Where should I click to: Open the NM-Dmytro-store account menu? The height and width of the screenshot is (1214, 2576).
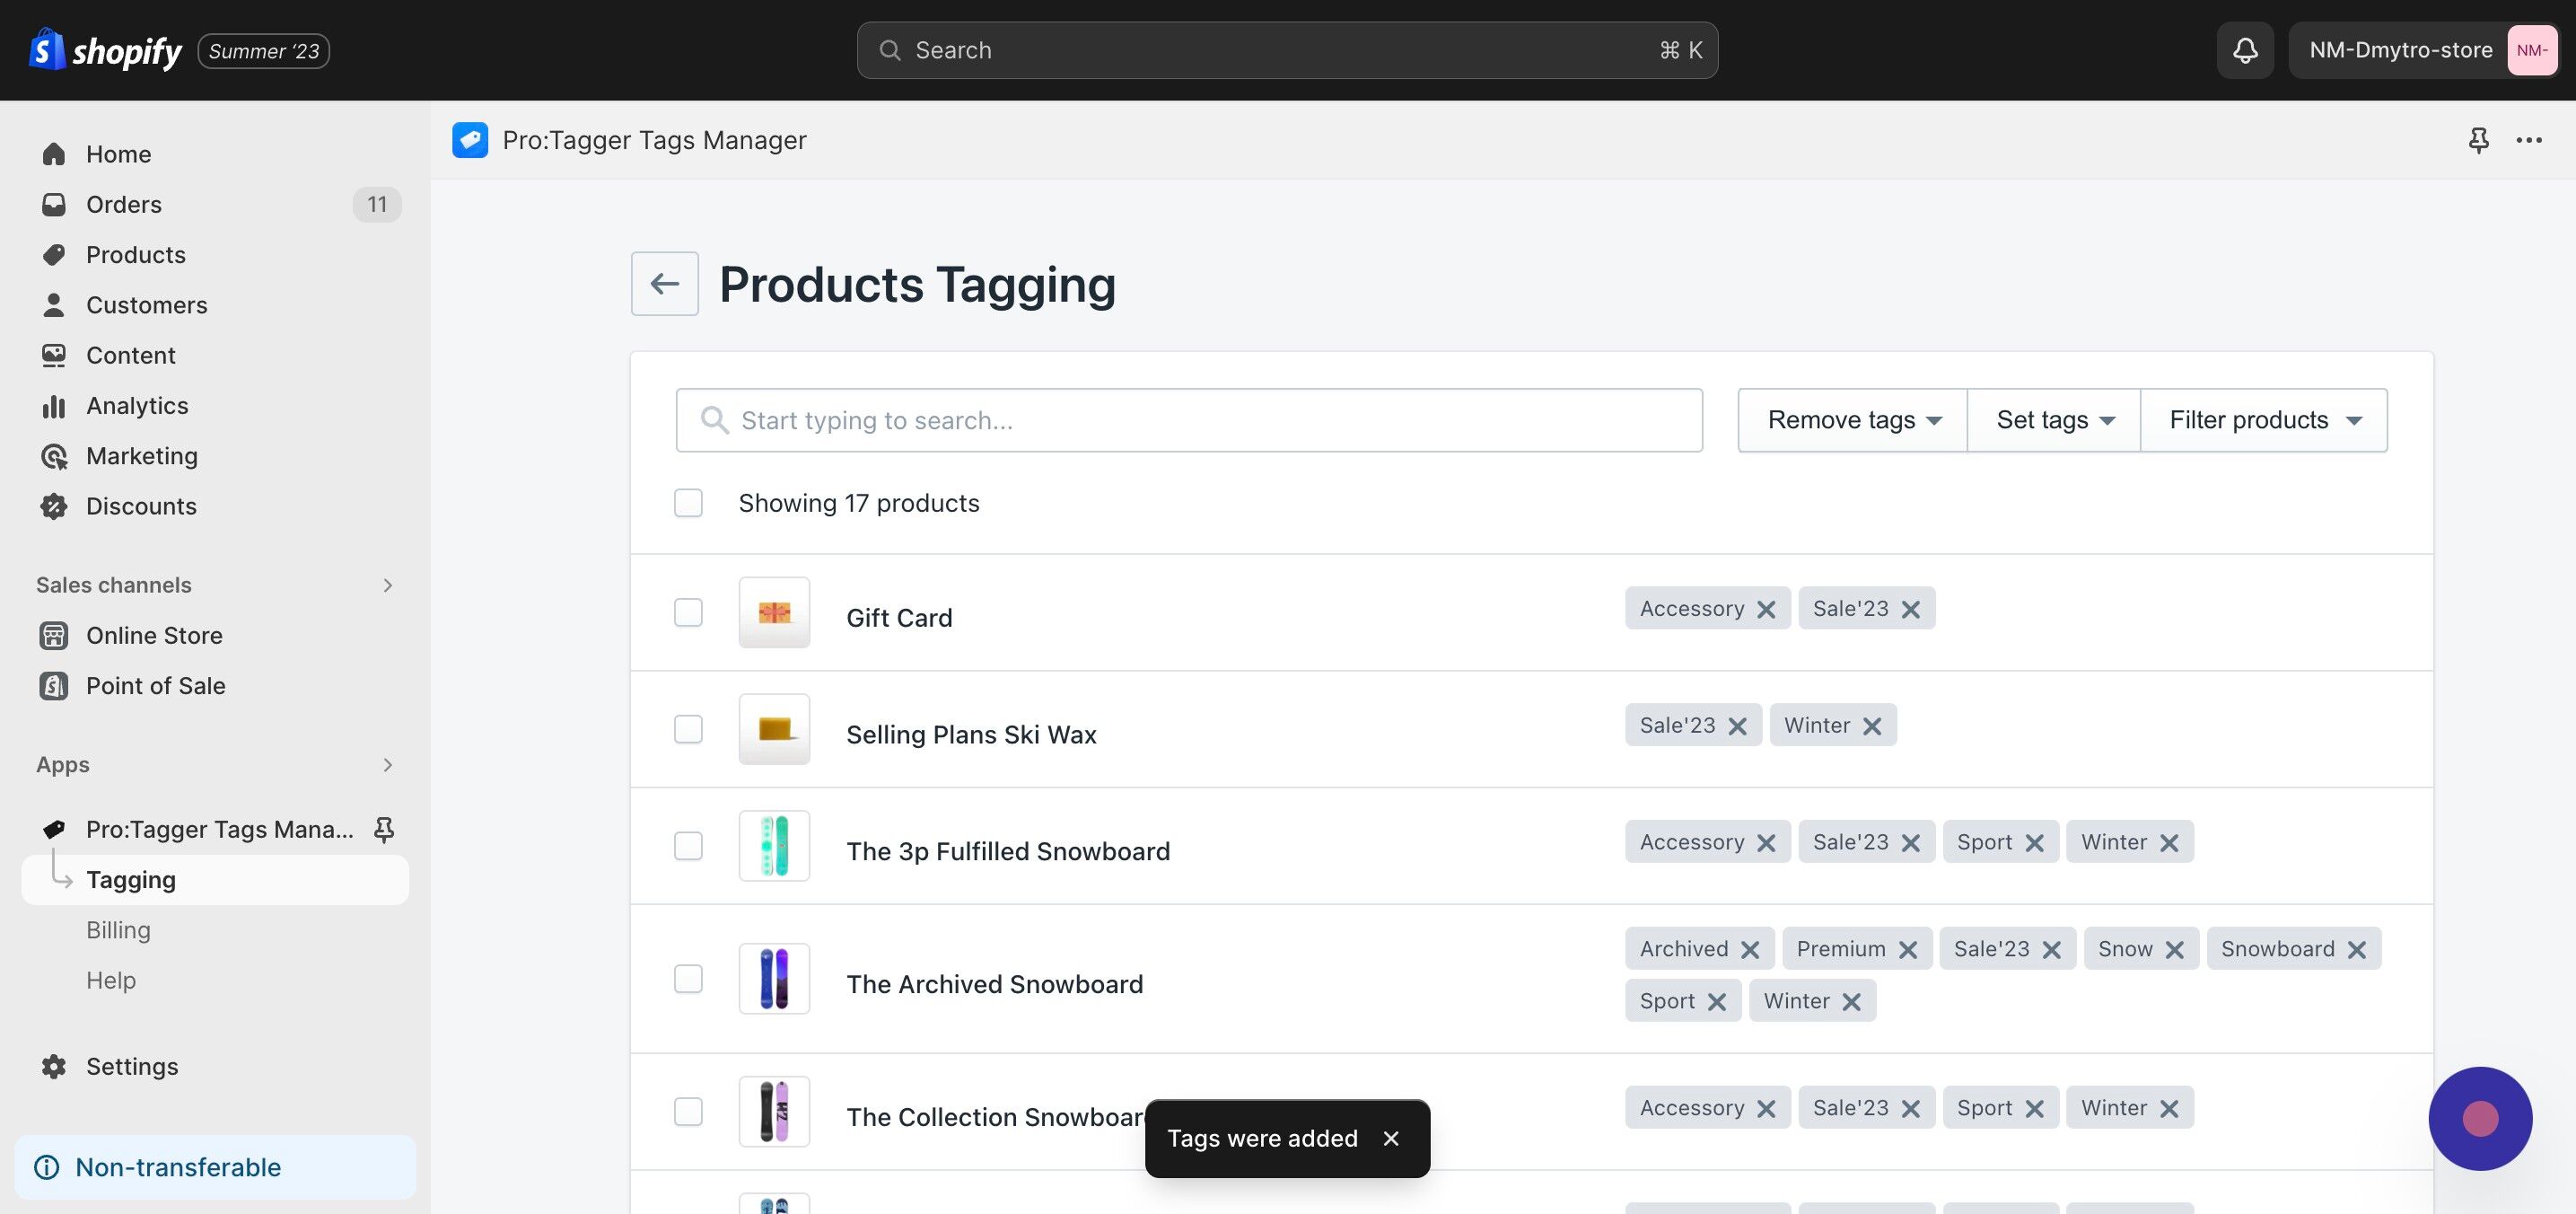click(2423, 50)
